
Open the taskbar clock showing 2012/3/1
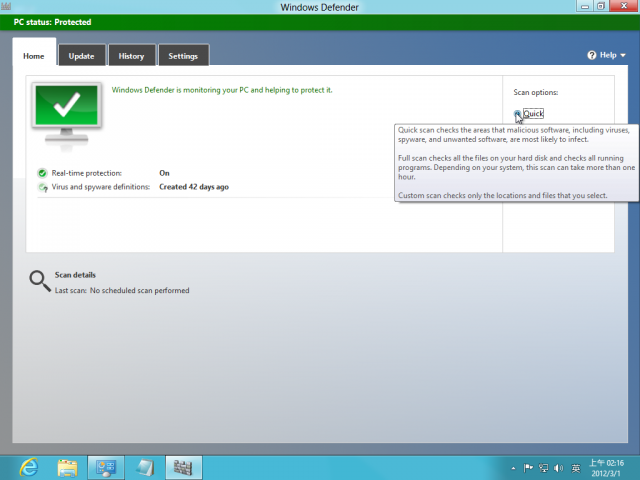click(x=606, y=468)
